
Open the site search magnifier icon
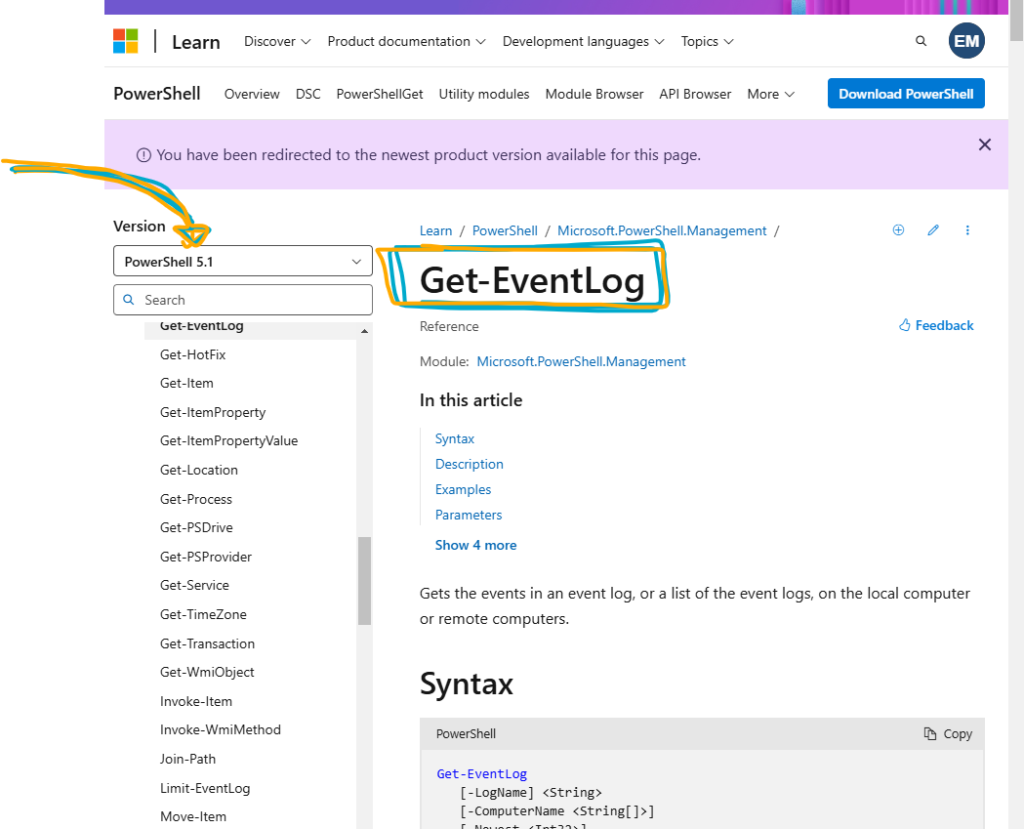(921, 41)
